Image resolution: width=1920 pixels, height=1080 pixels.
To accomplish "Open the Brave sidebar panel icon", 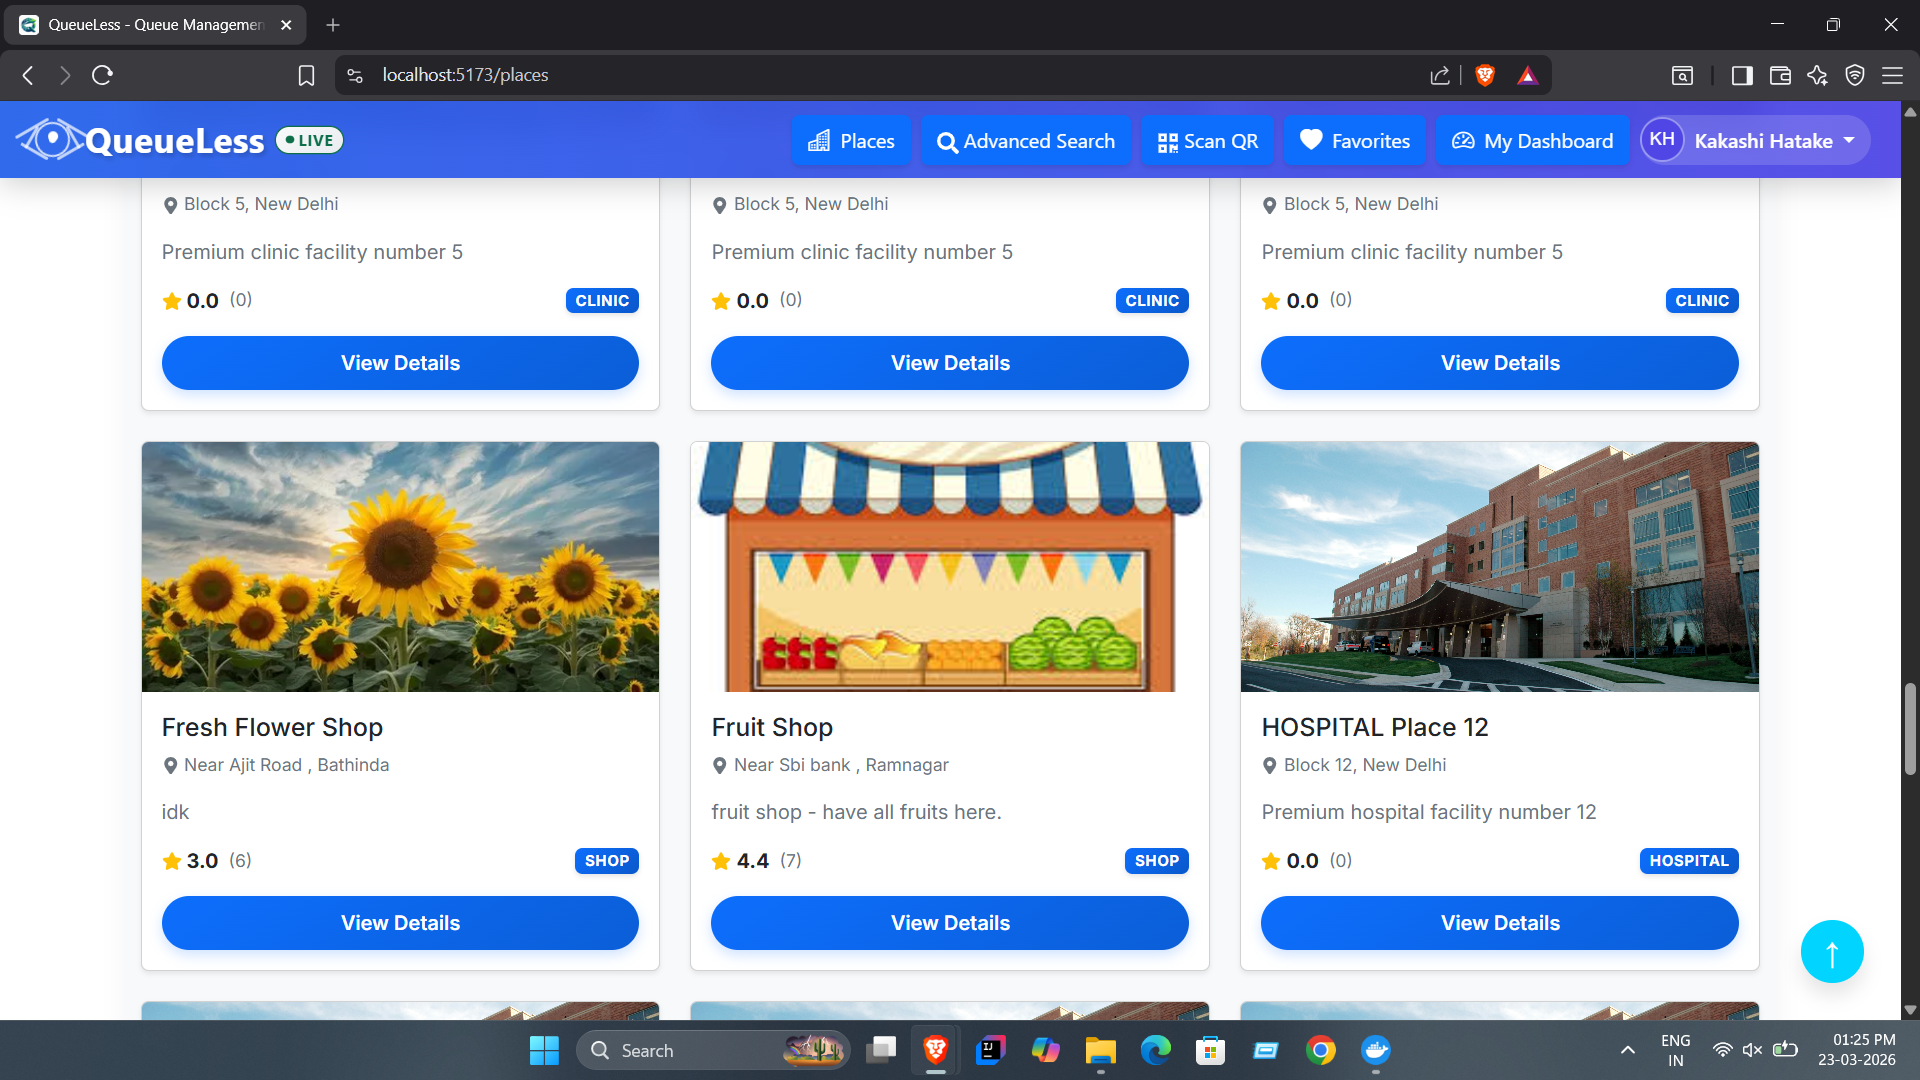I will click(x=1742, y=75).
